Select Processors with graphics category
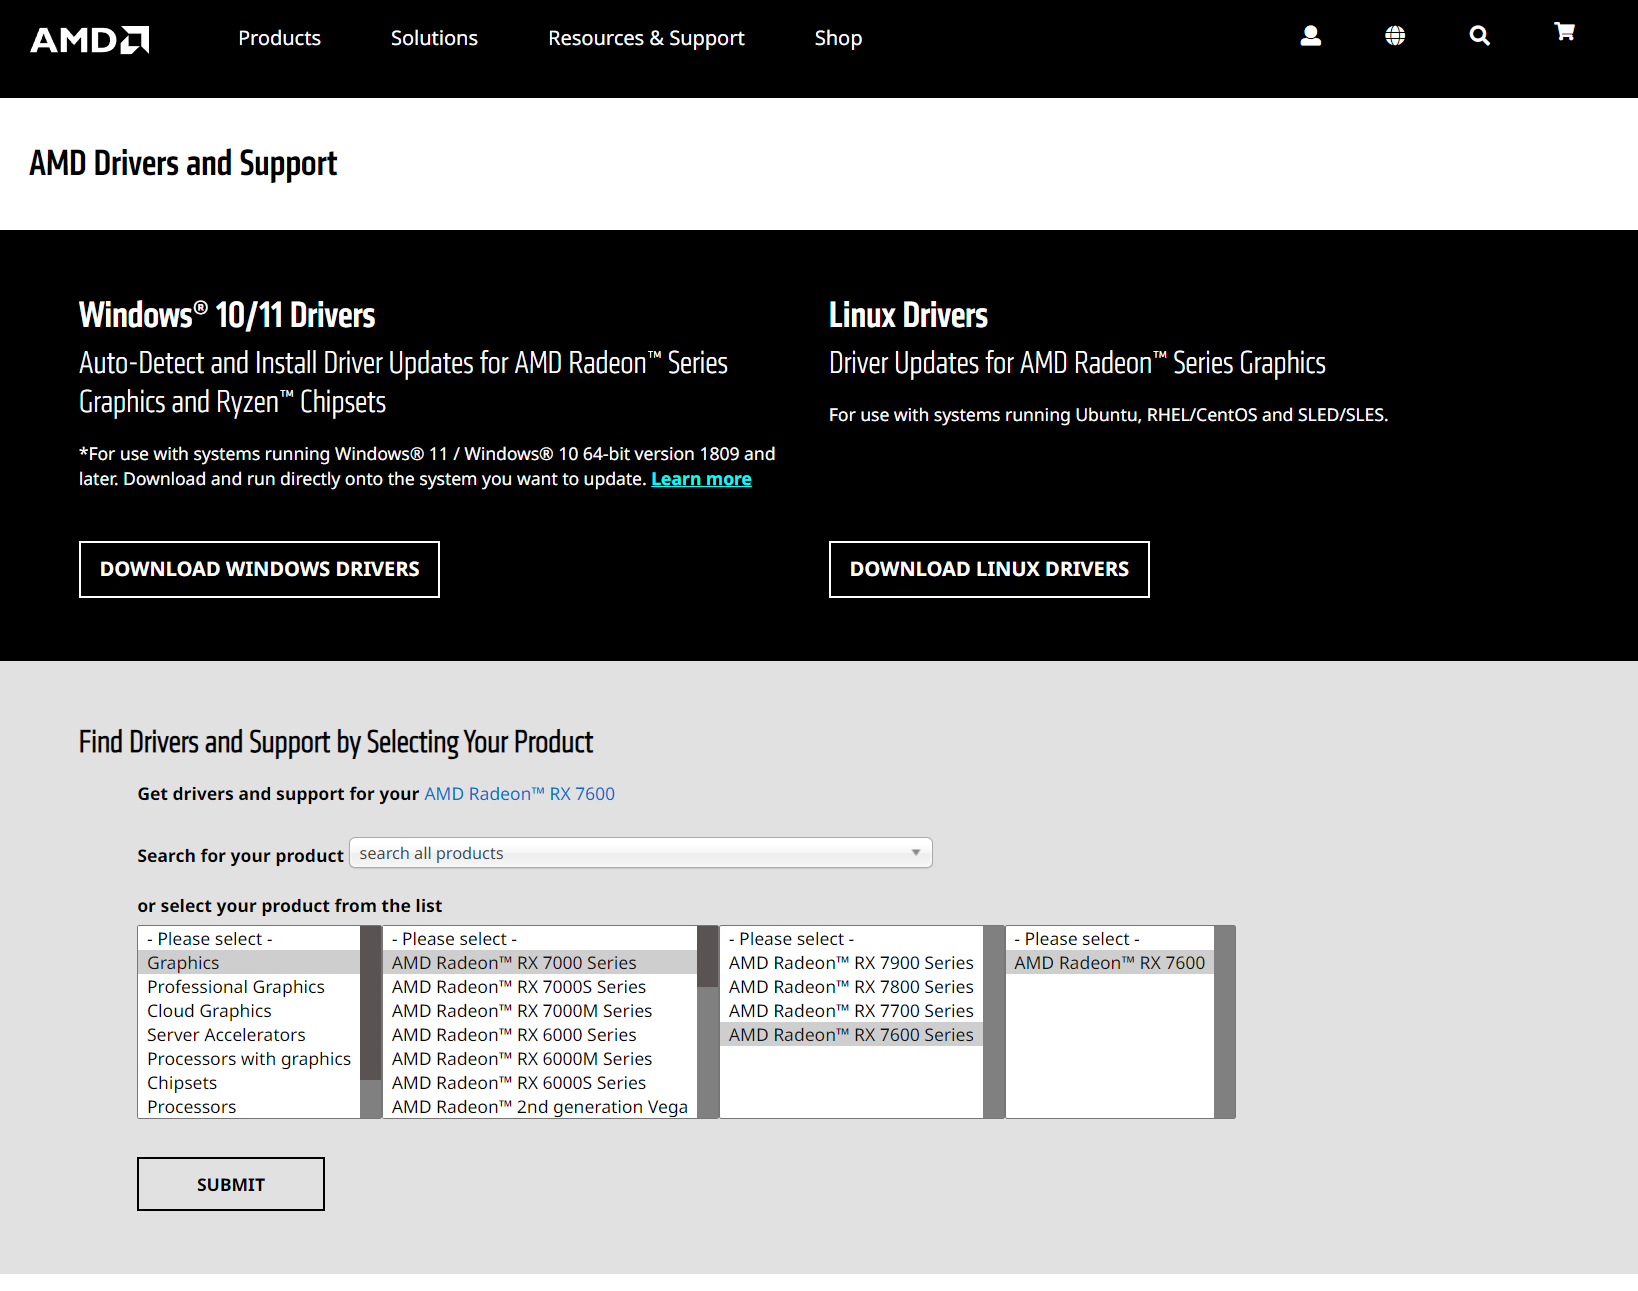The image size is (1638, 1291). click(248, 1059)
